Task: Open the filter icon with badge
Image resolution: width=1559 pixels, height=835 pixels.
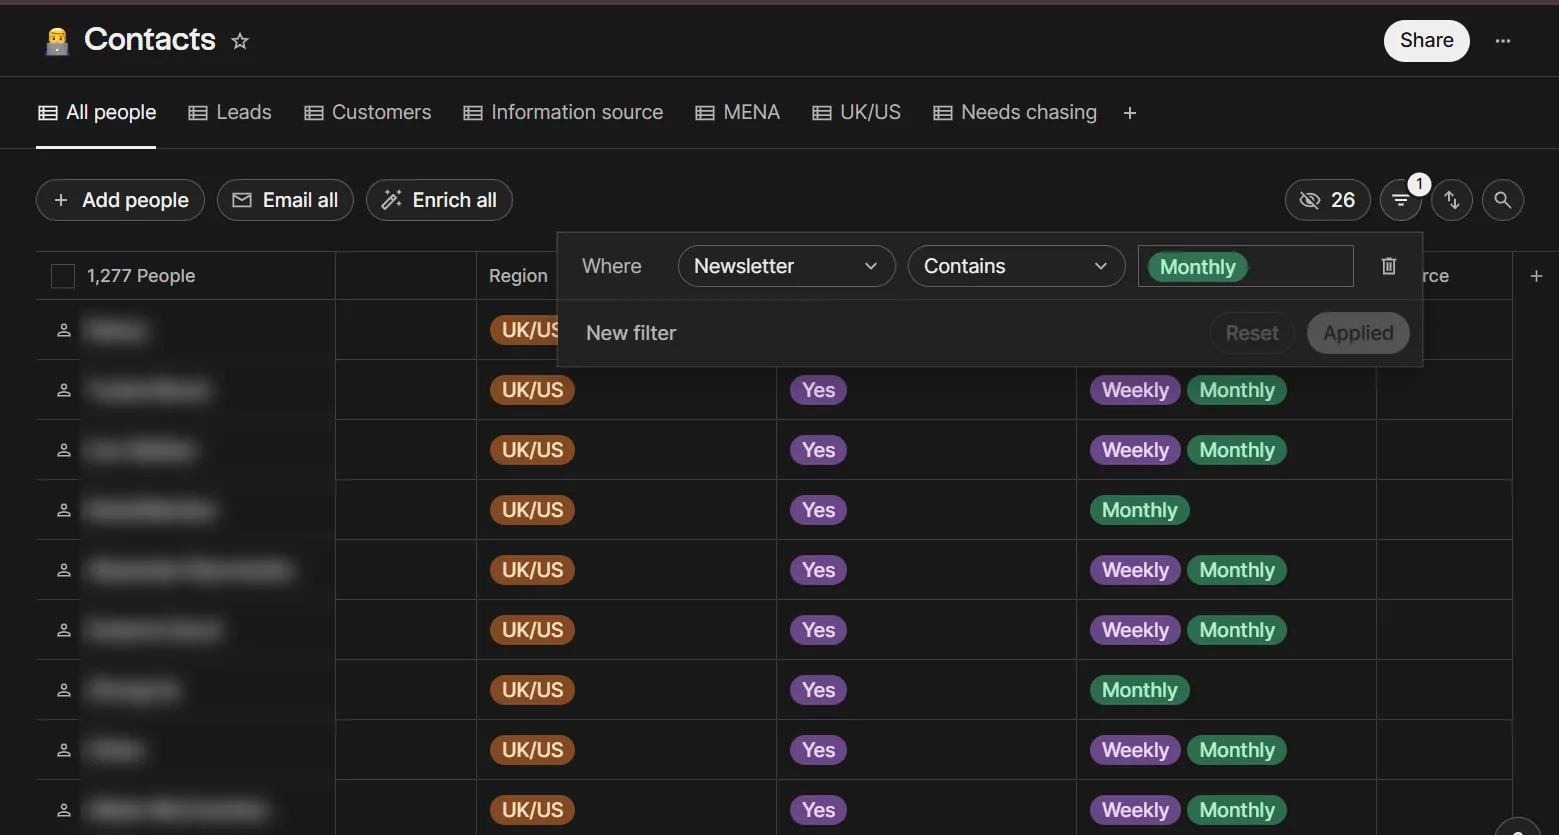Action: pos(1401,200)
